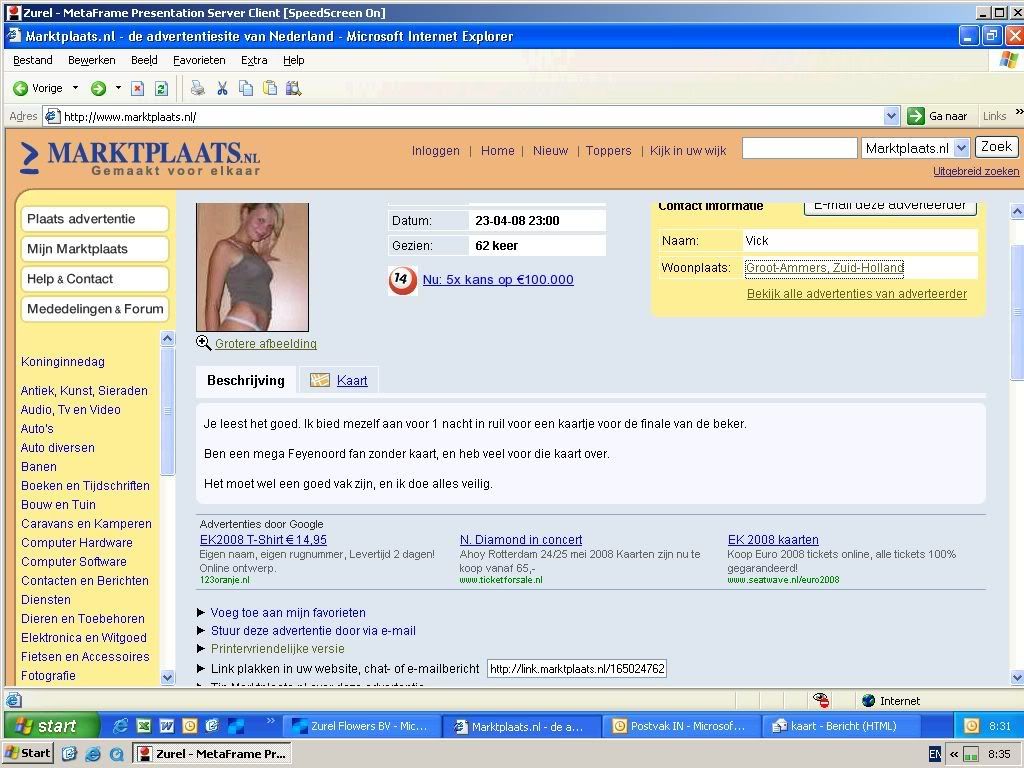This screenshot has width=1024, height=768.
Task: Expand hidden quick launch icons chevron
Action: (270, 720)
